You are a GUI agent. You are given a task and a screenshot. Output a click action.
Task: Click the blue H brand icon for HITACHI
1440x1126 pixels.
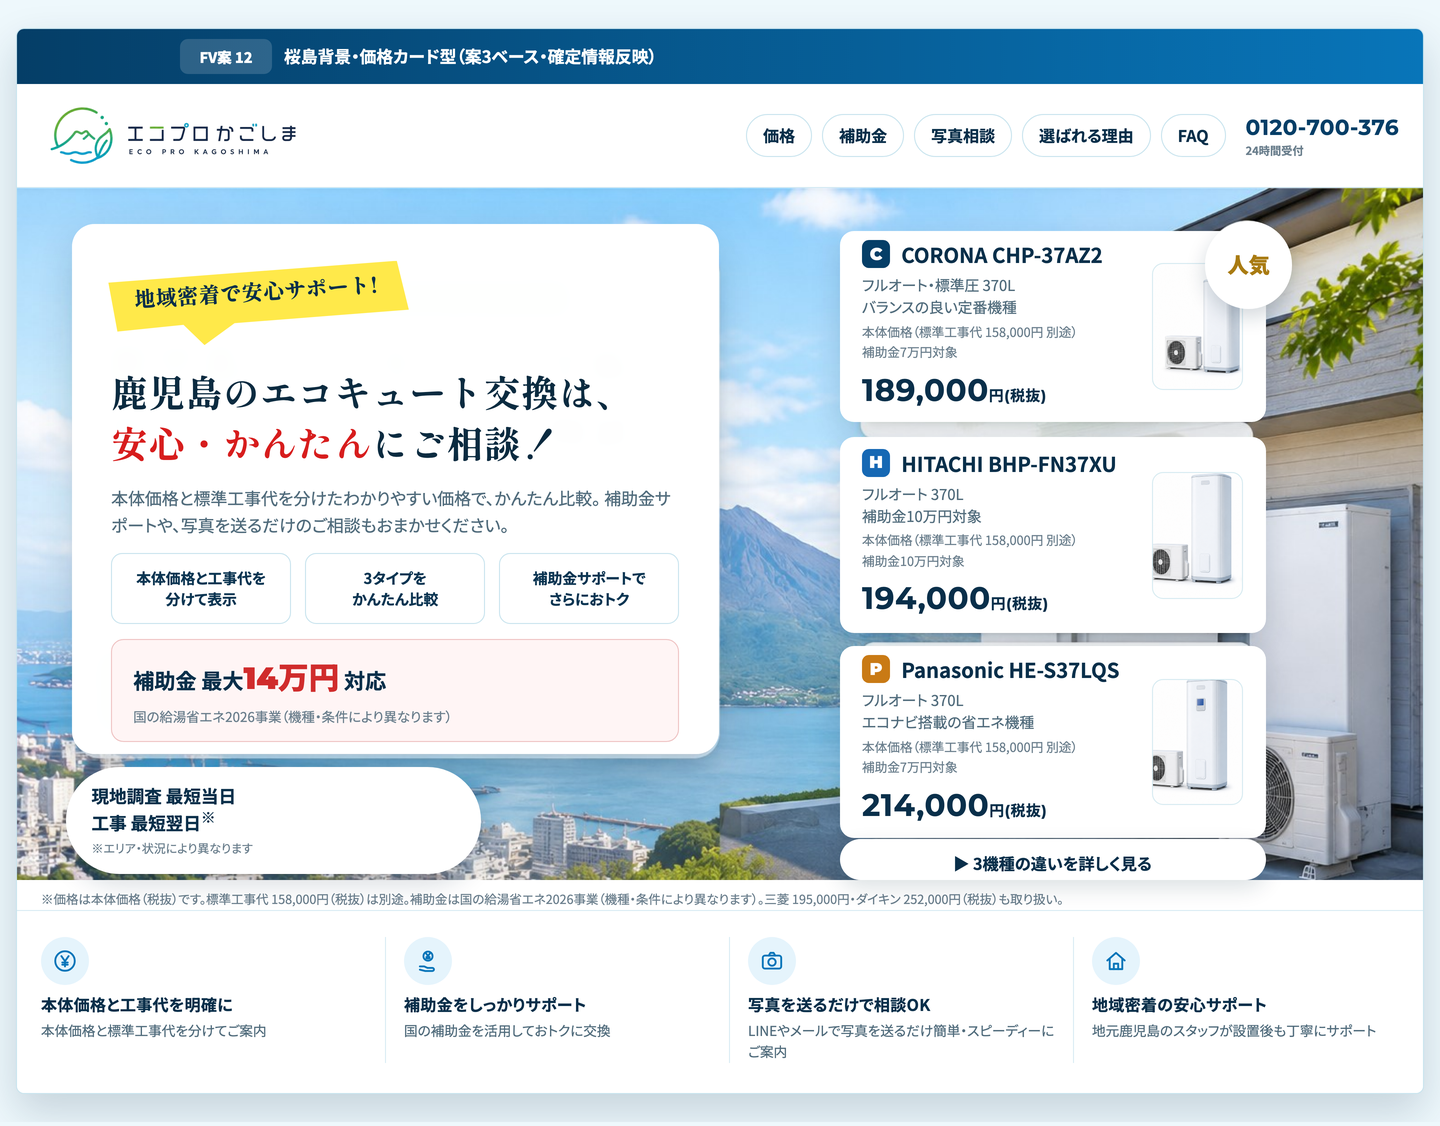(876, 463)
